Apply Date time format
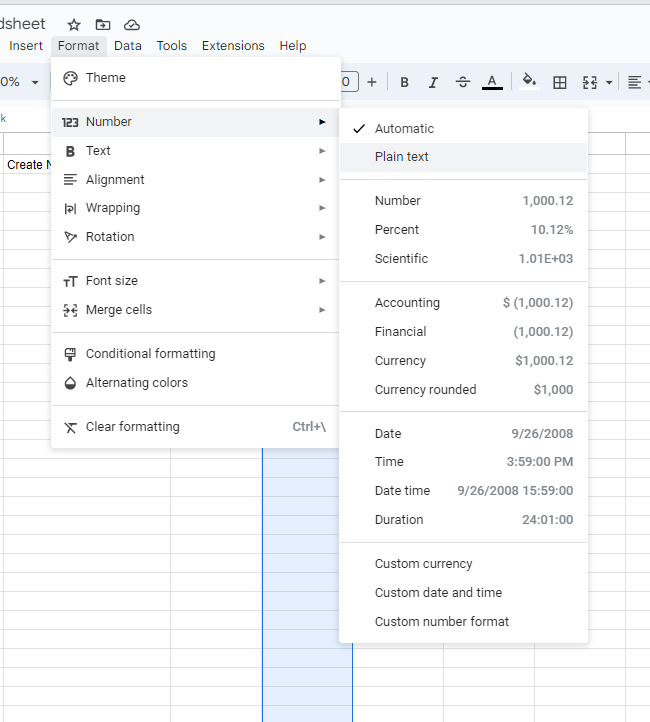 coord(464,491)
